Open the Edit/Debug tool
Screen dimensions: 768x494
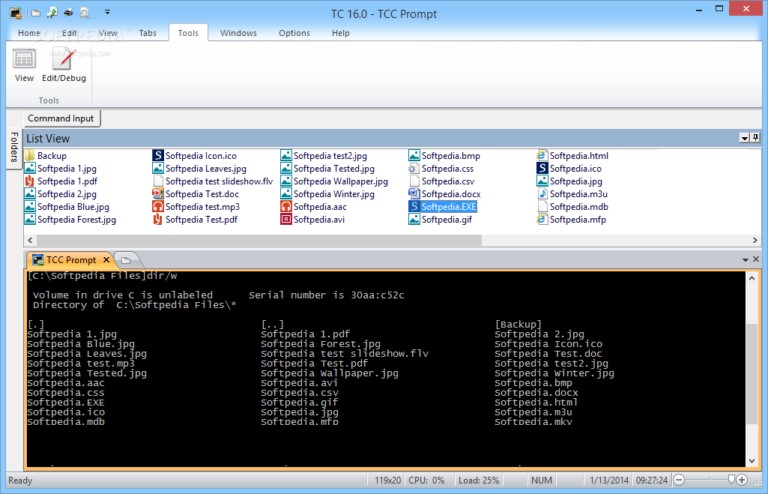(x=63, y=65)
